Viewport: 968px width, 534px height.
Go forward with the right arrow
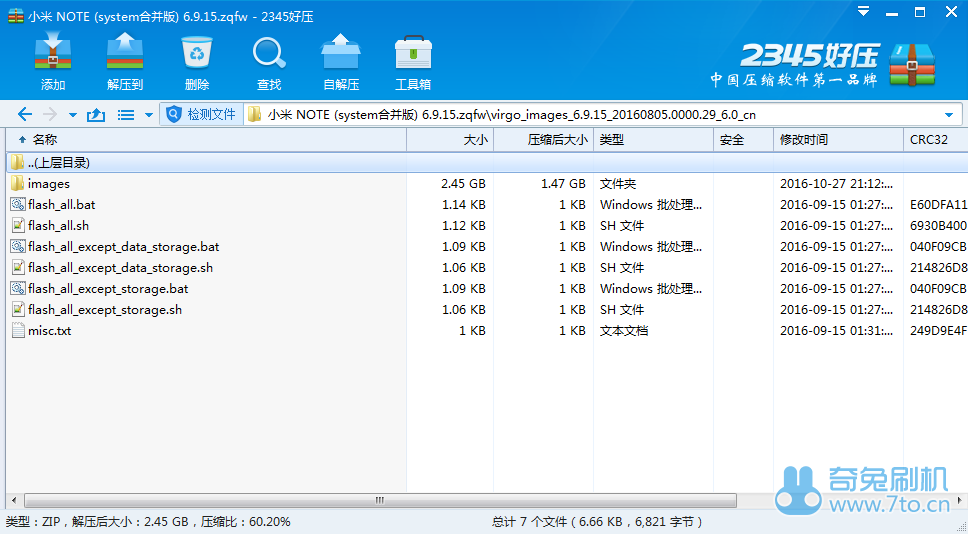(x=50, y=114)
